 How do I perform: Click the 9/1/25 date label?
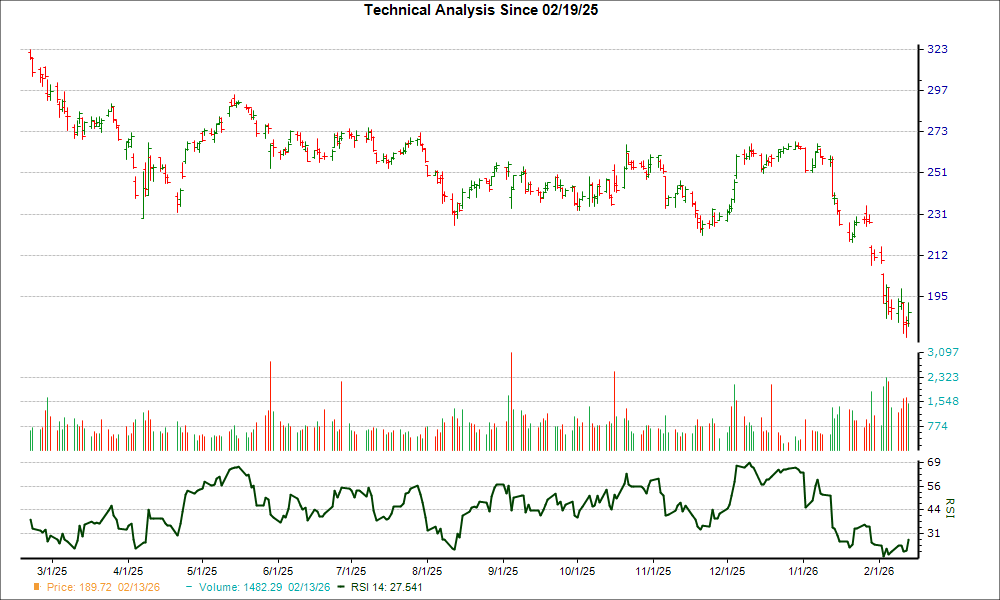tap(503, 570)
